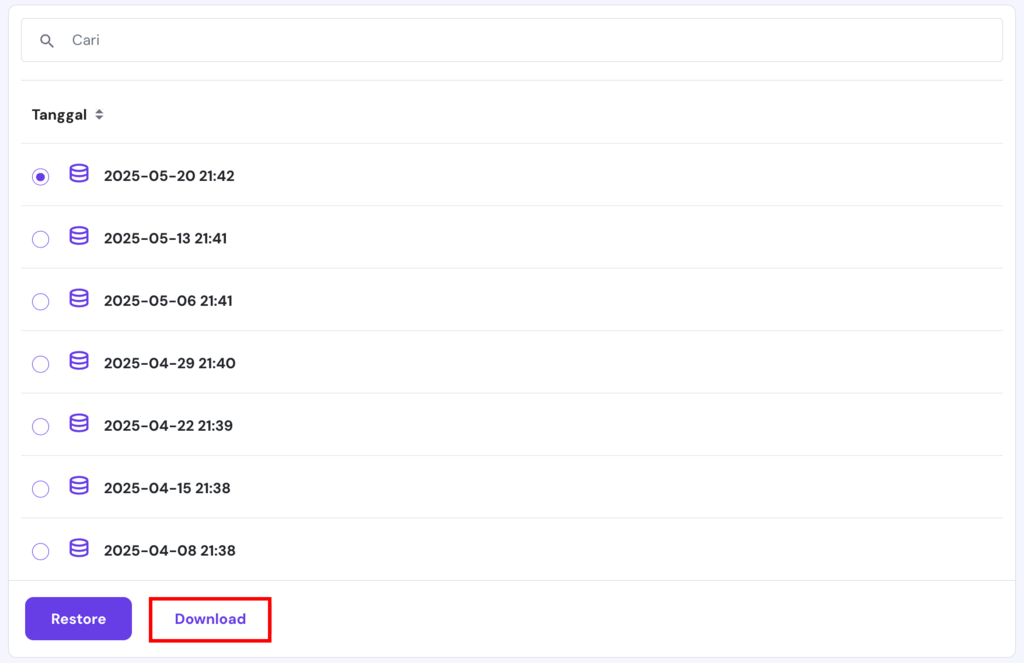Select the 2025-04-22 21:39 backup radio button

pyautogui.click(x=40, y=426)
